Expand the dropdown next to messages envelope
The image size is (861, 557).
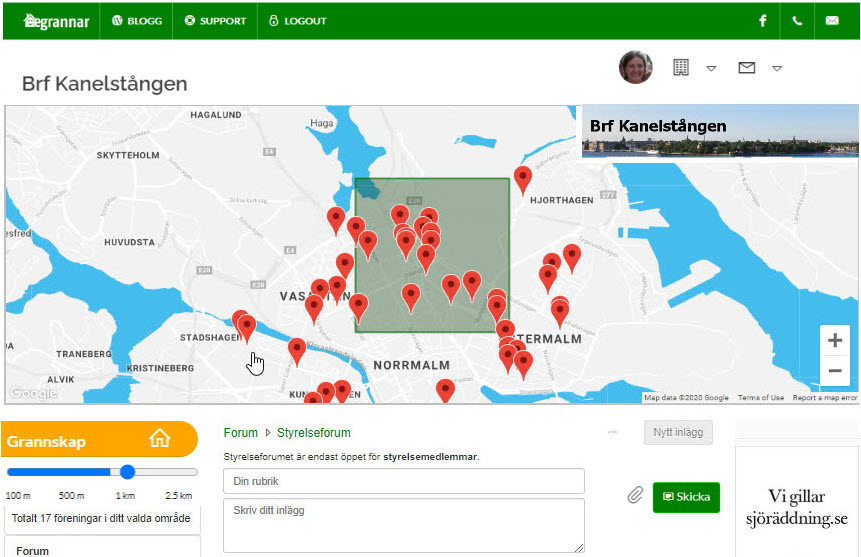pos(776,69)
